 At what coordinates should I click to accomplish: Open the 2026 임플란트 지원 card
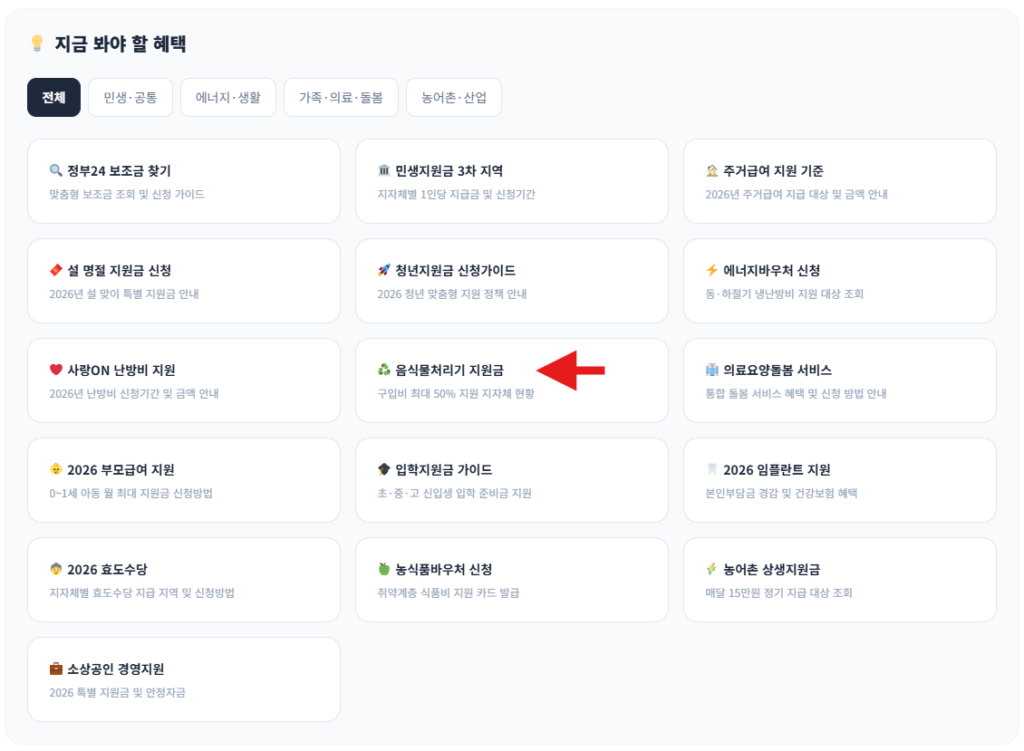pyautogui.click(x=840, y=480)
